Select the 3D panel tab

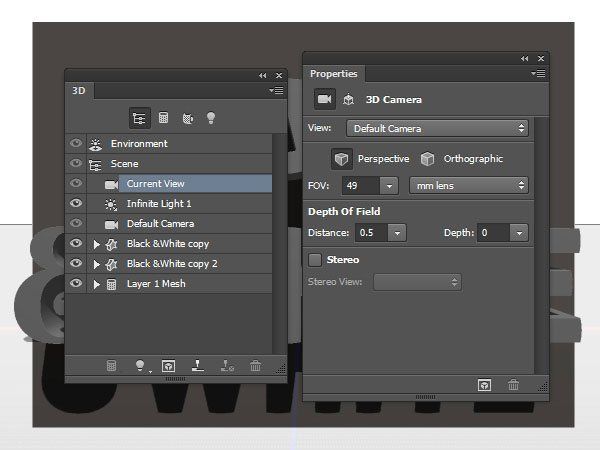coord(79,91)
